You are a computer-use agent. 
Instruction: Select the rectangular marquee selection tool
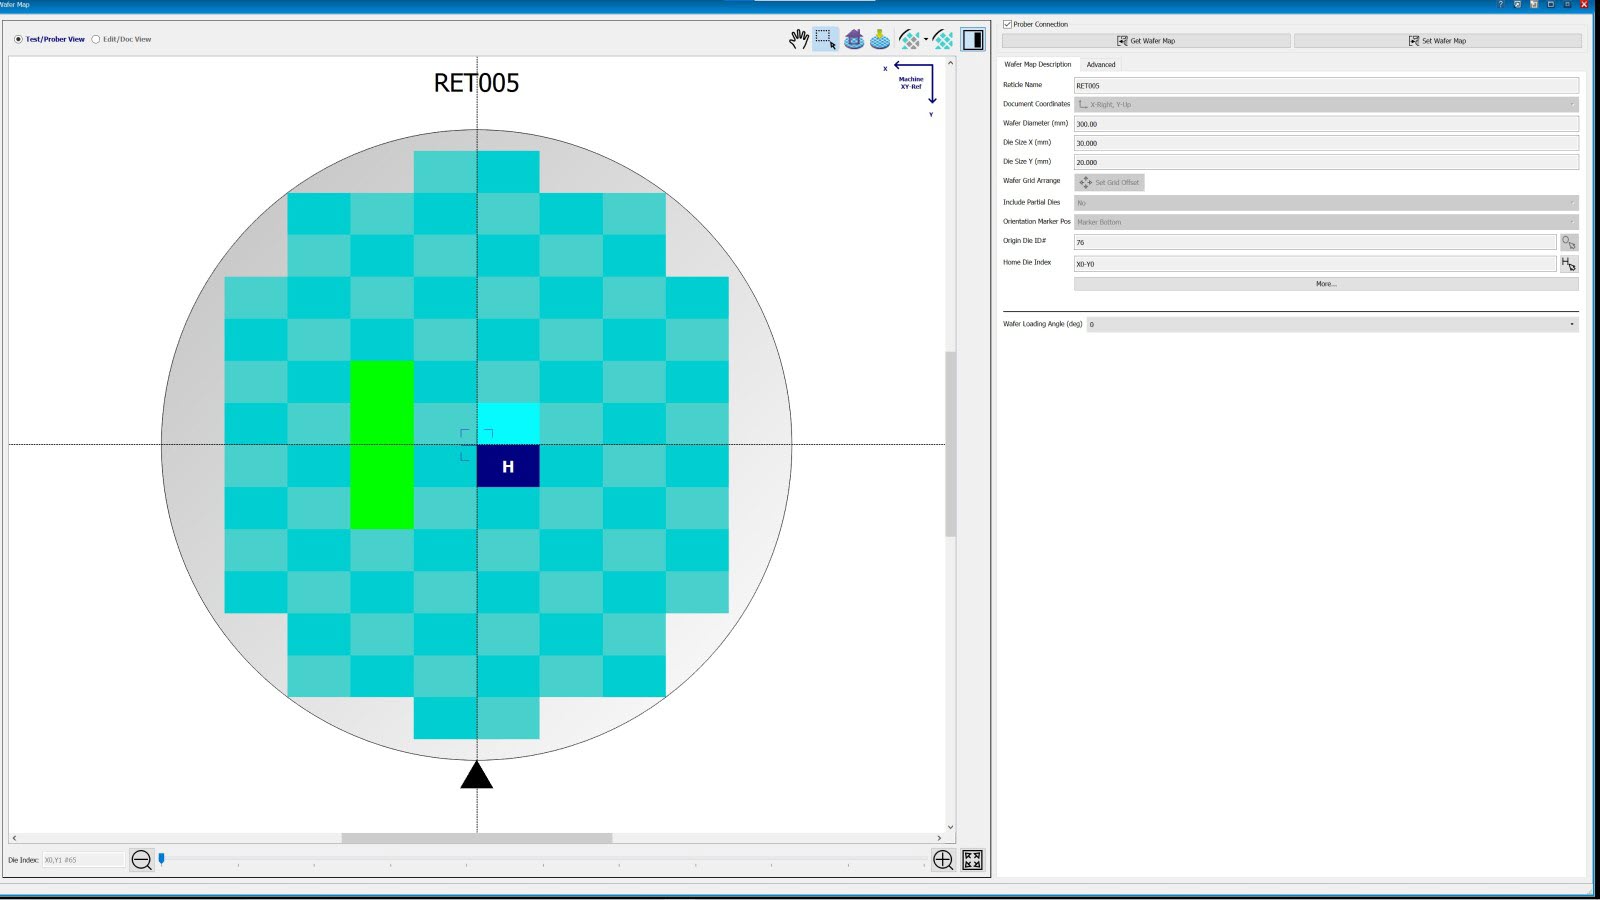pyautogui.click(x=826, y=38)
